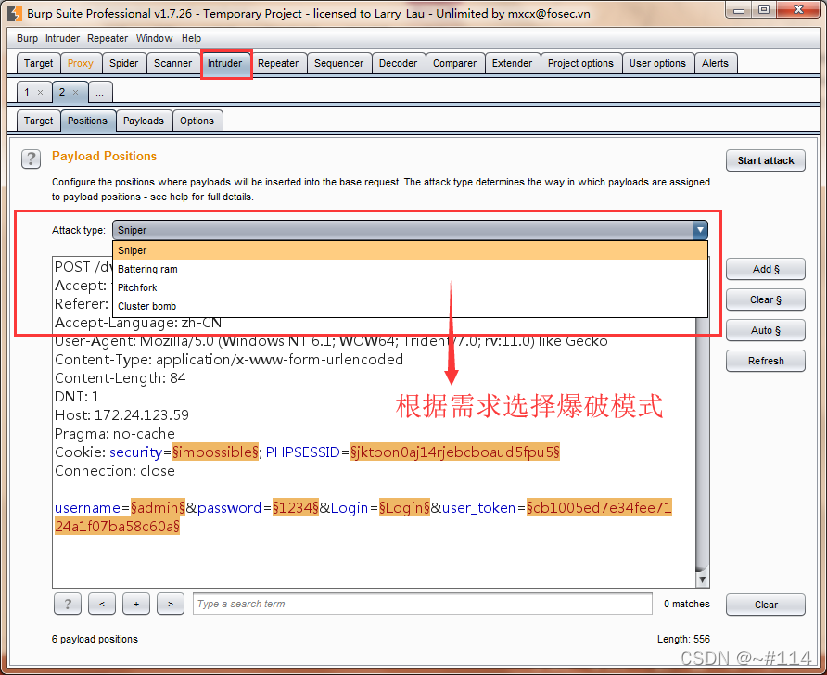The height and width of the screenshot is (675, 827).
Task: Choose Sniper from attack type list
Action: point(410,250)
